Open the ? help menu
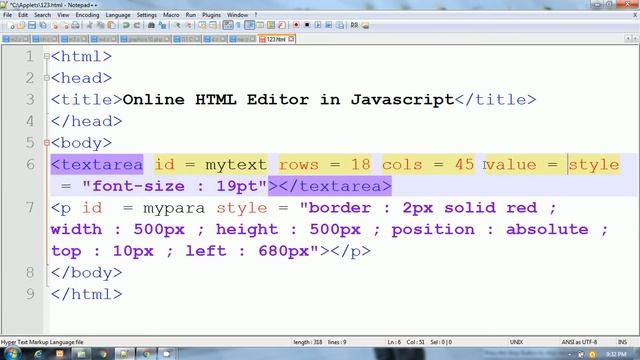The image size is (640, 360). tap(256, 15)
